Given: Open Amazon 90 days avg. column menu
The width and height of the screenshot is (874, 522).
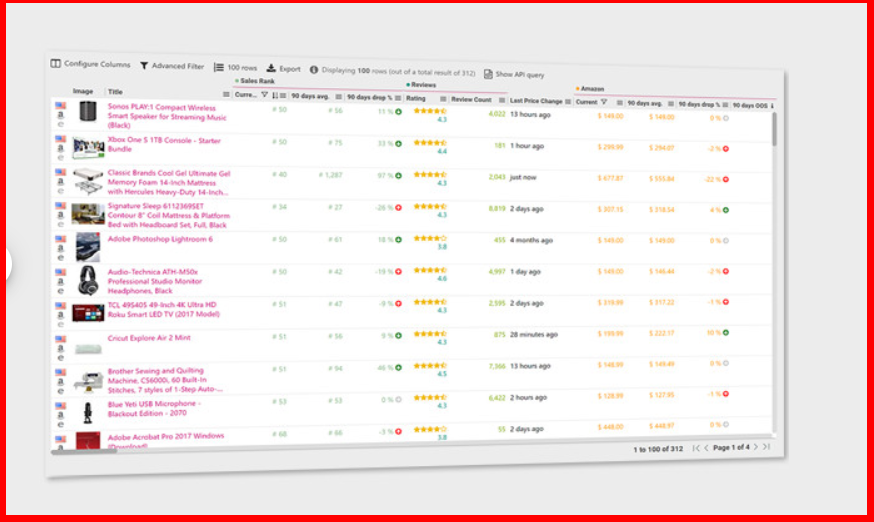Looking at the screenshot, I should [671, 104].
